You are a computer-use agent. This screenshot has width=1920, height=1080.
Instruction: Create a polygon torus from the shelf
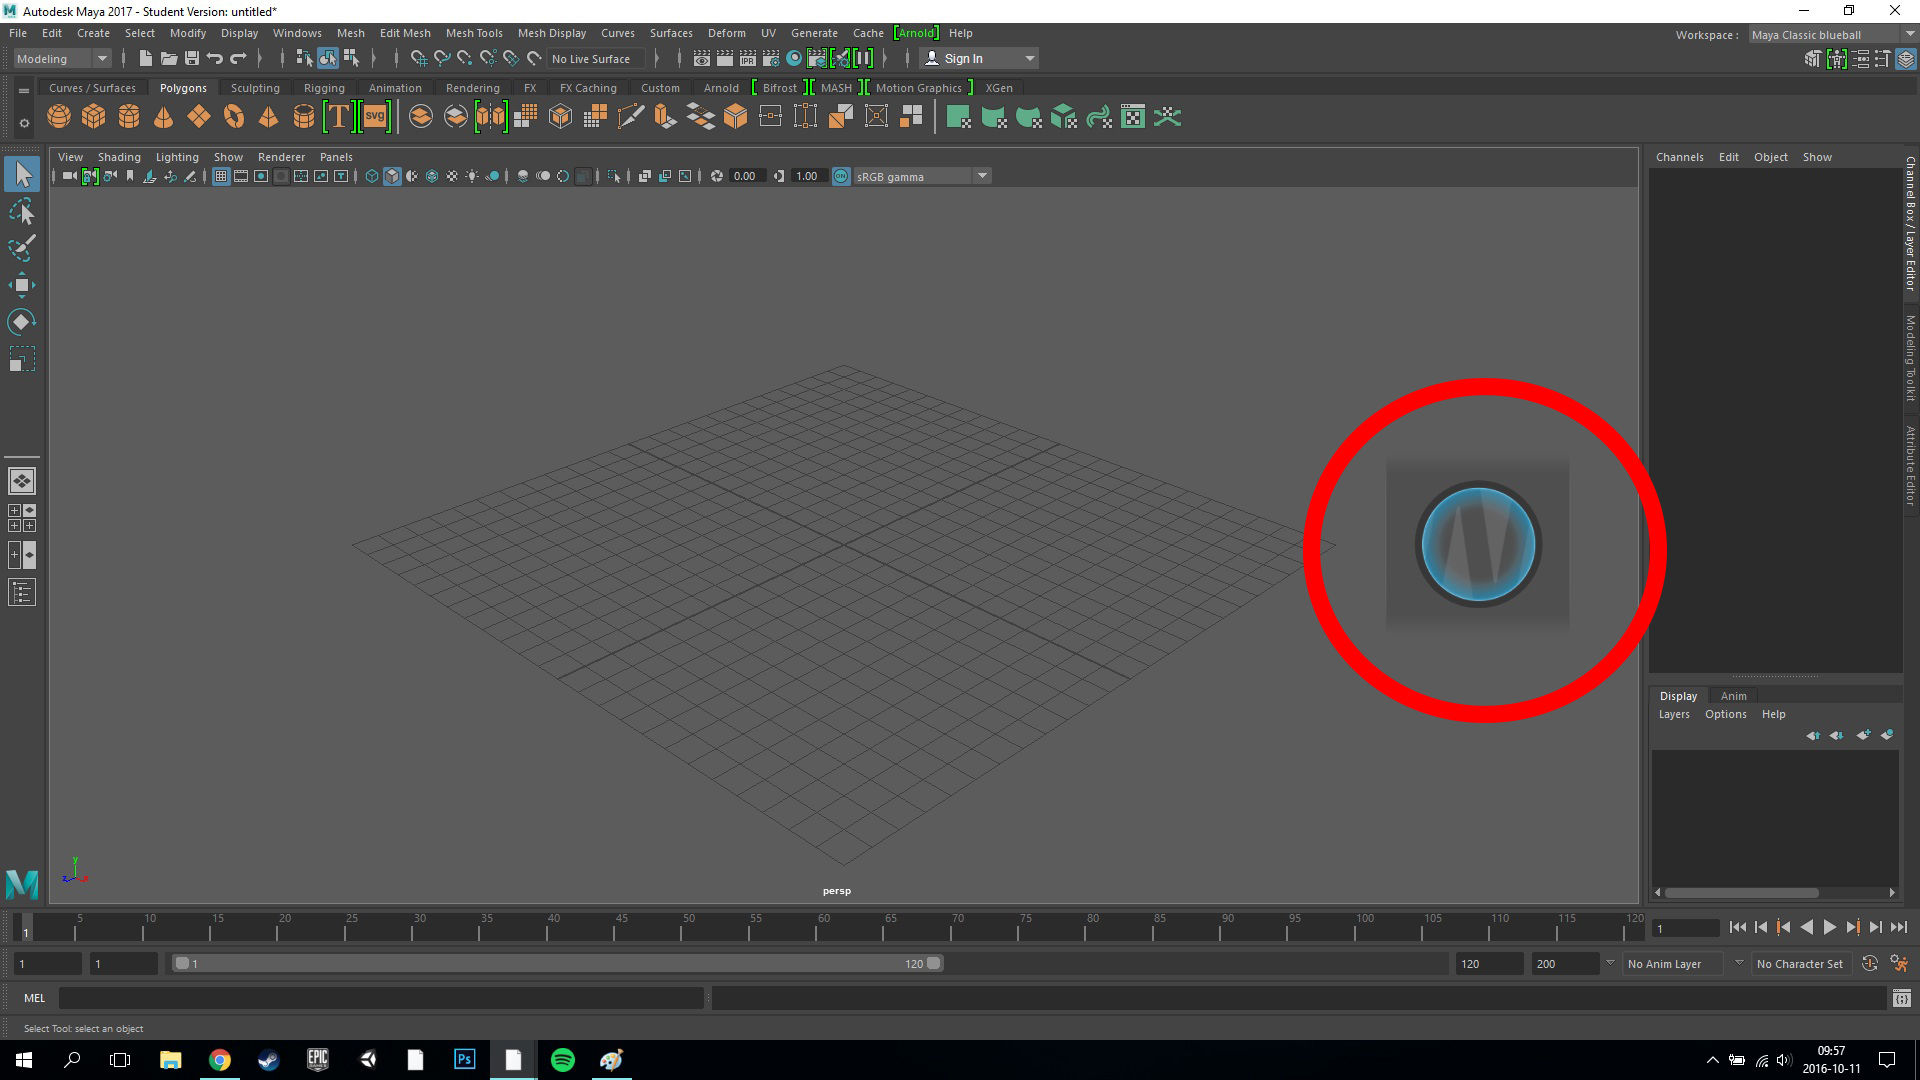click(234, 117)
